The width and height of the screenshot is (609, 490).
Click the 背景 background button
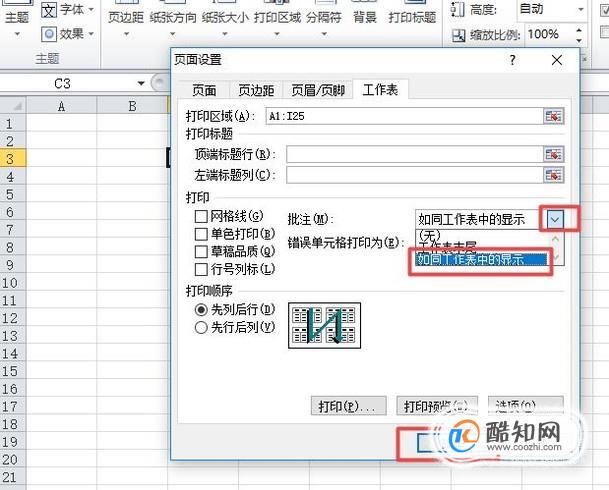click(365, 14)
